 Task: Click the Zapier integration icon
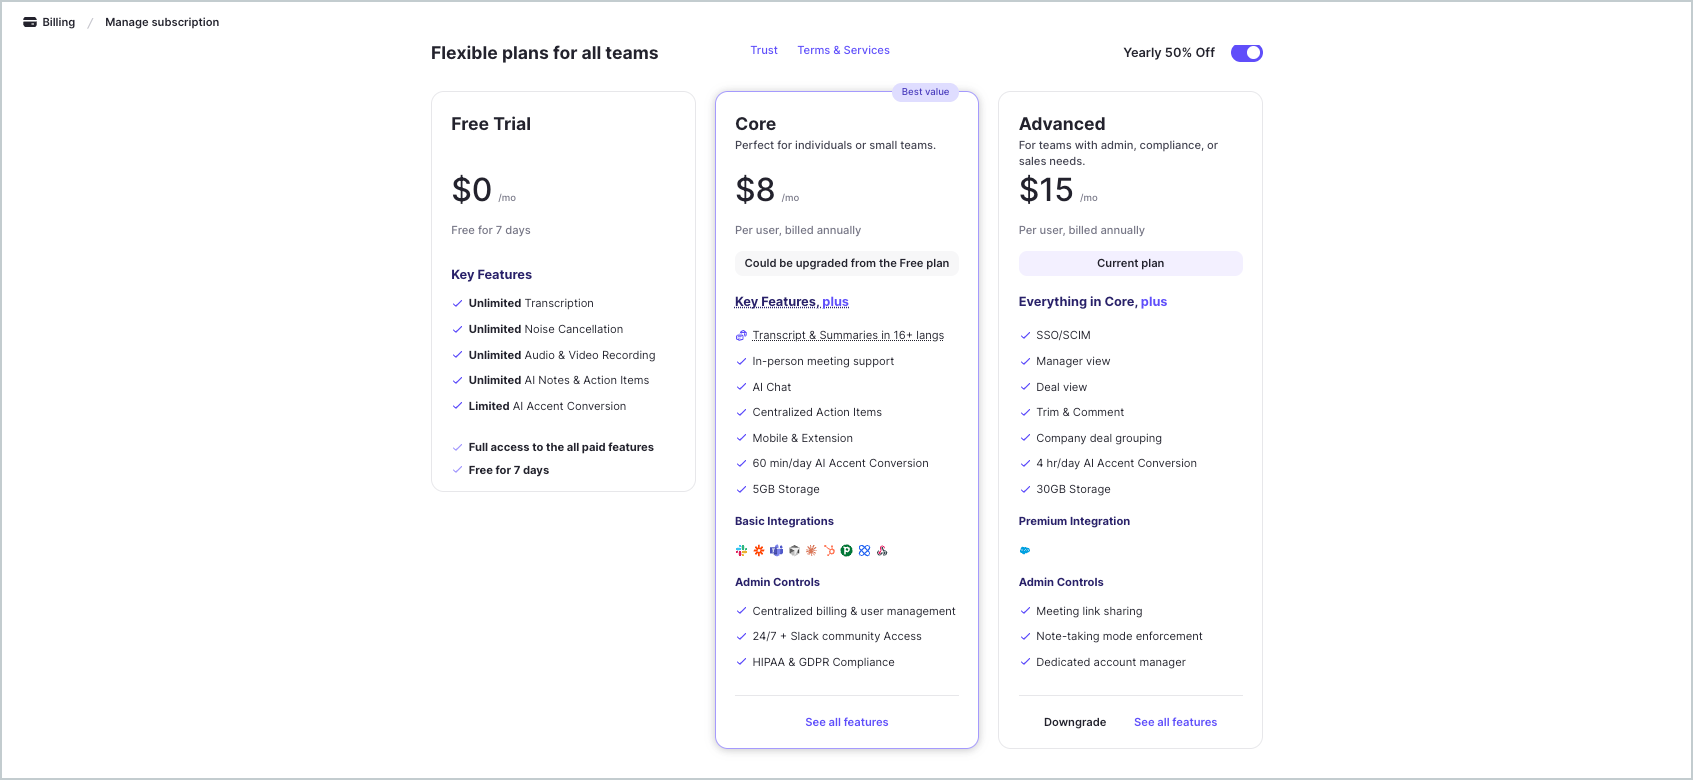click(x=759, y=550)
